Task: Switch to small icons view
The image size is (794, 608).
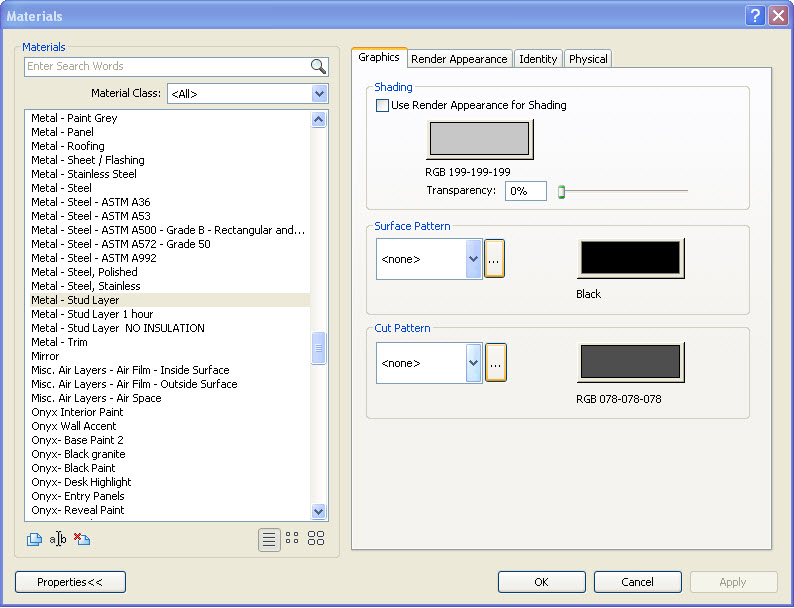Action: 292,539
